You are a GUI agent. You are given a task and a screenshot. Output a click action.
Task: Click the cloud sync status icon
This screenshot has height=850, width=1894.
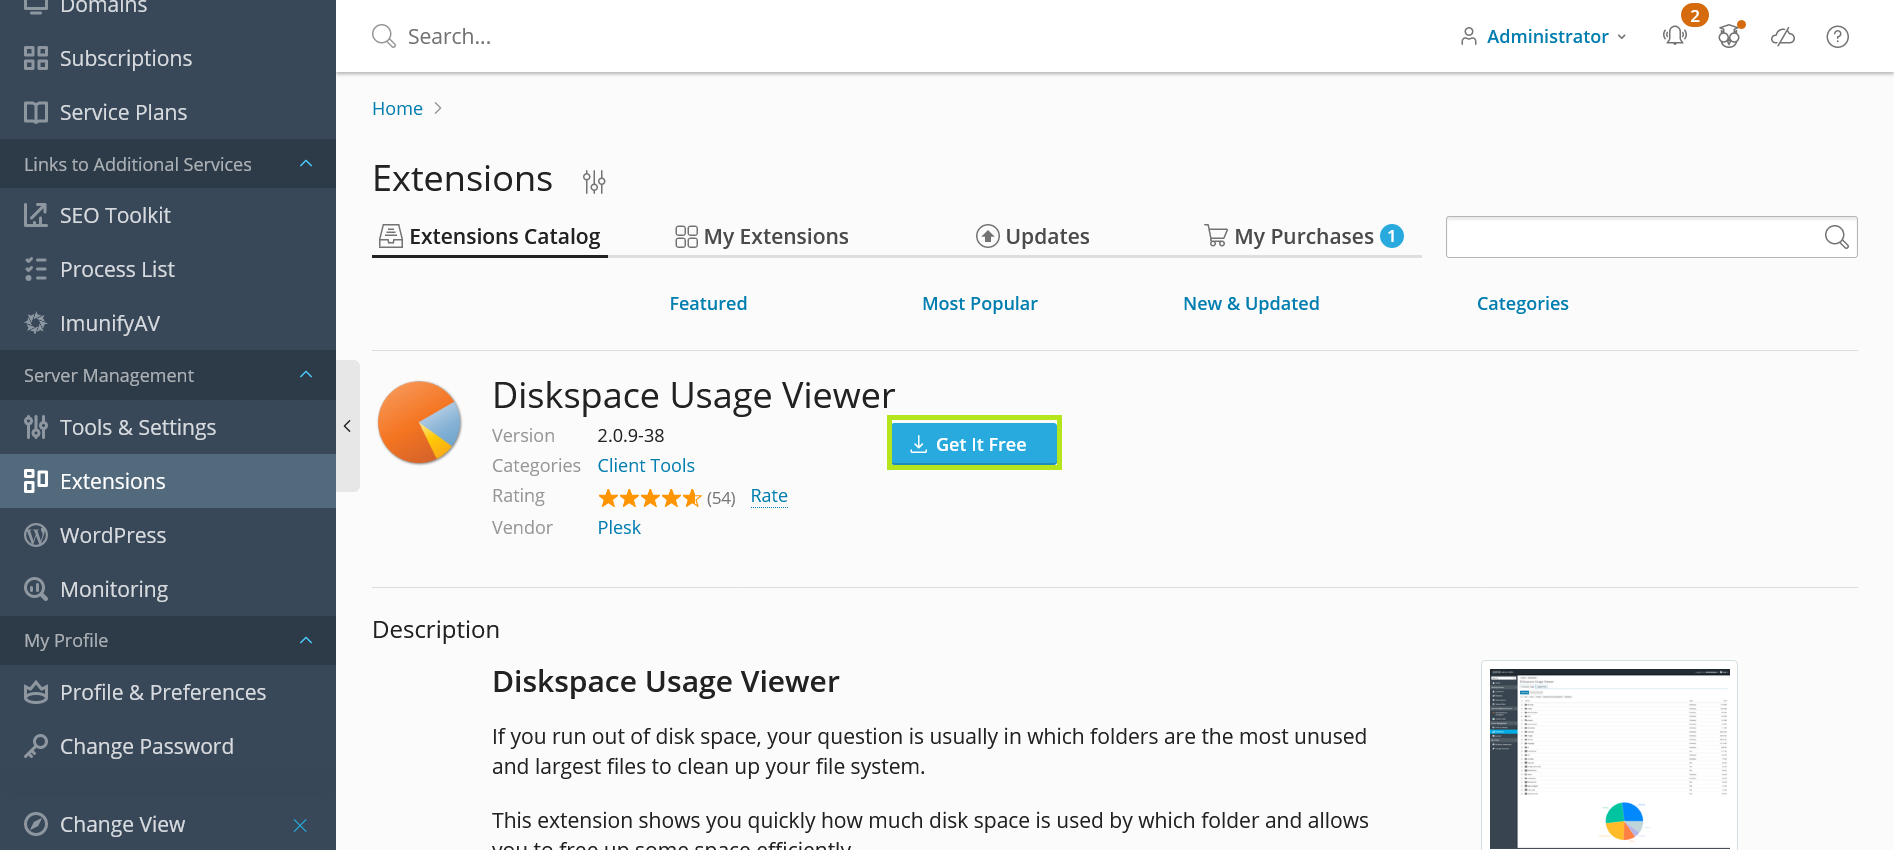pyautogui.click(x=1783, y=37)
